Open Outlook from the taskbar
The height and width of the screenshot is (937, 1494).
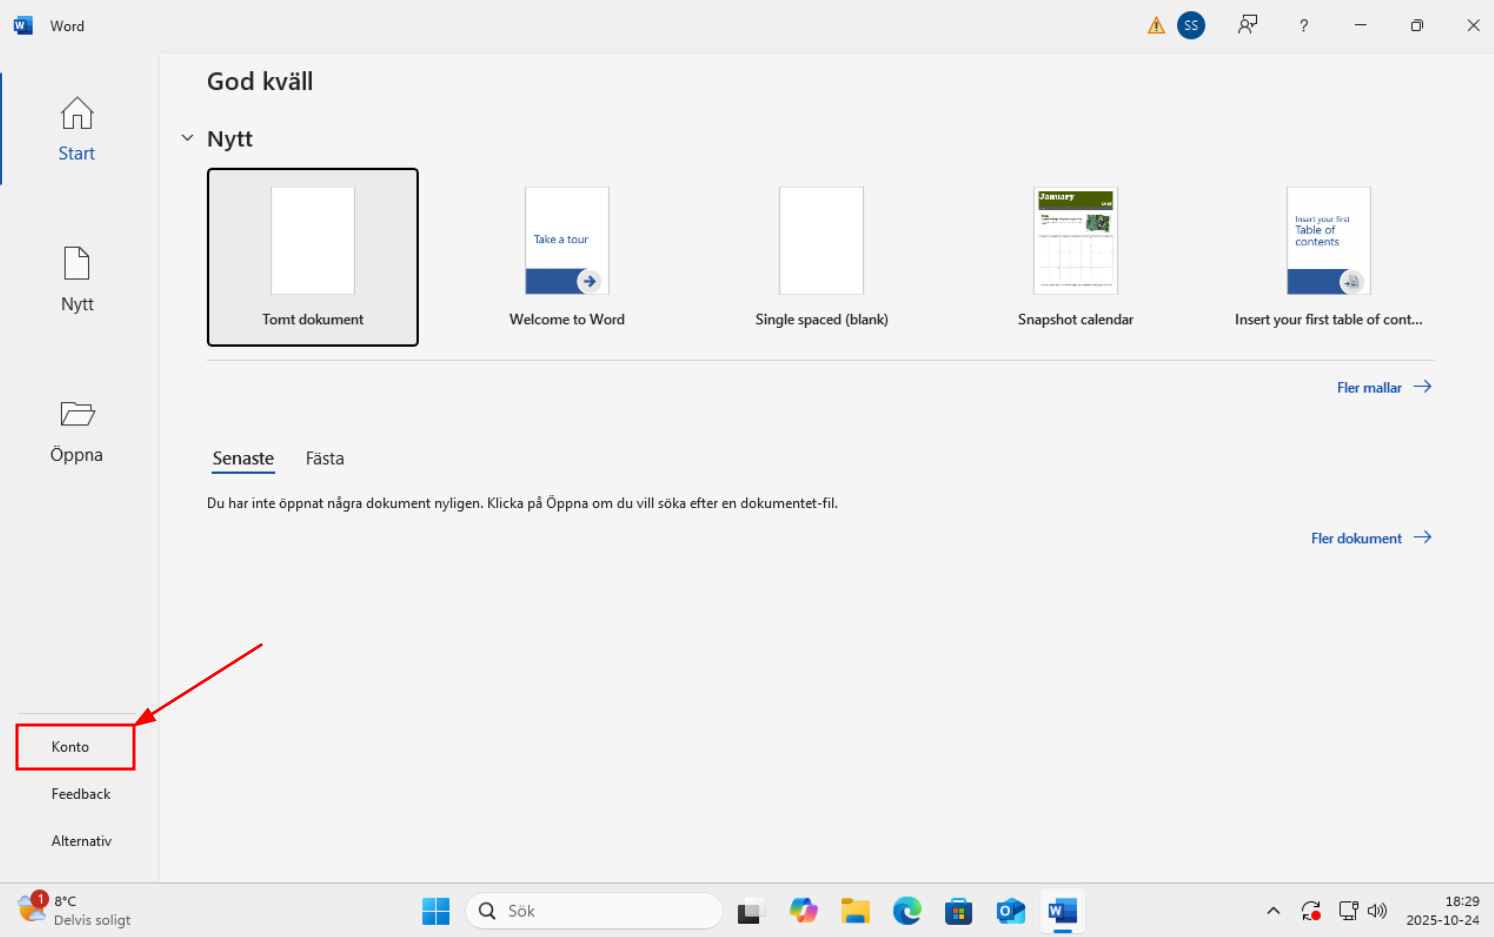(1010, 911)
